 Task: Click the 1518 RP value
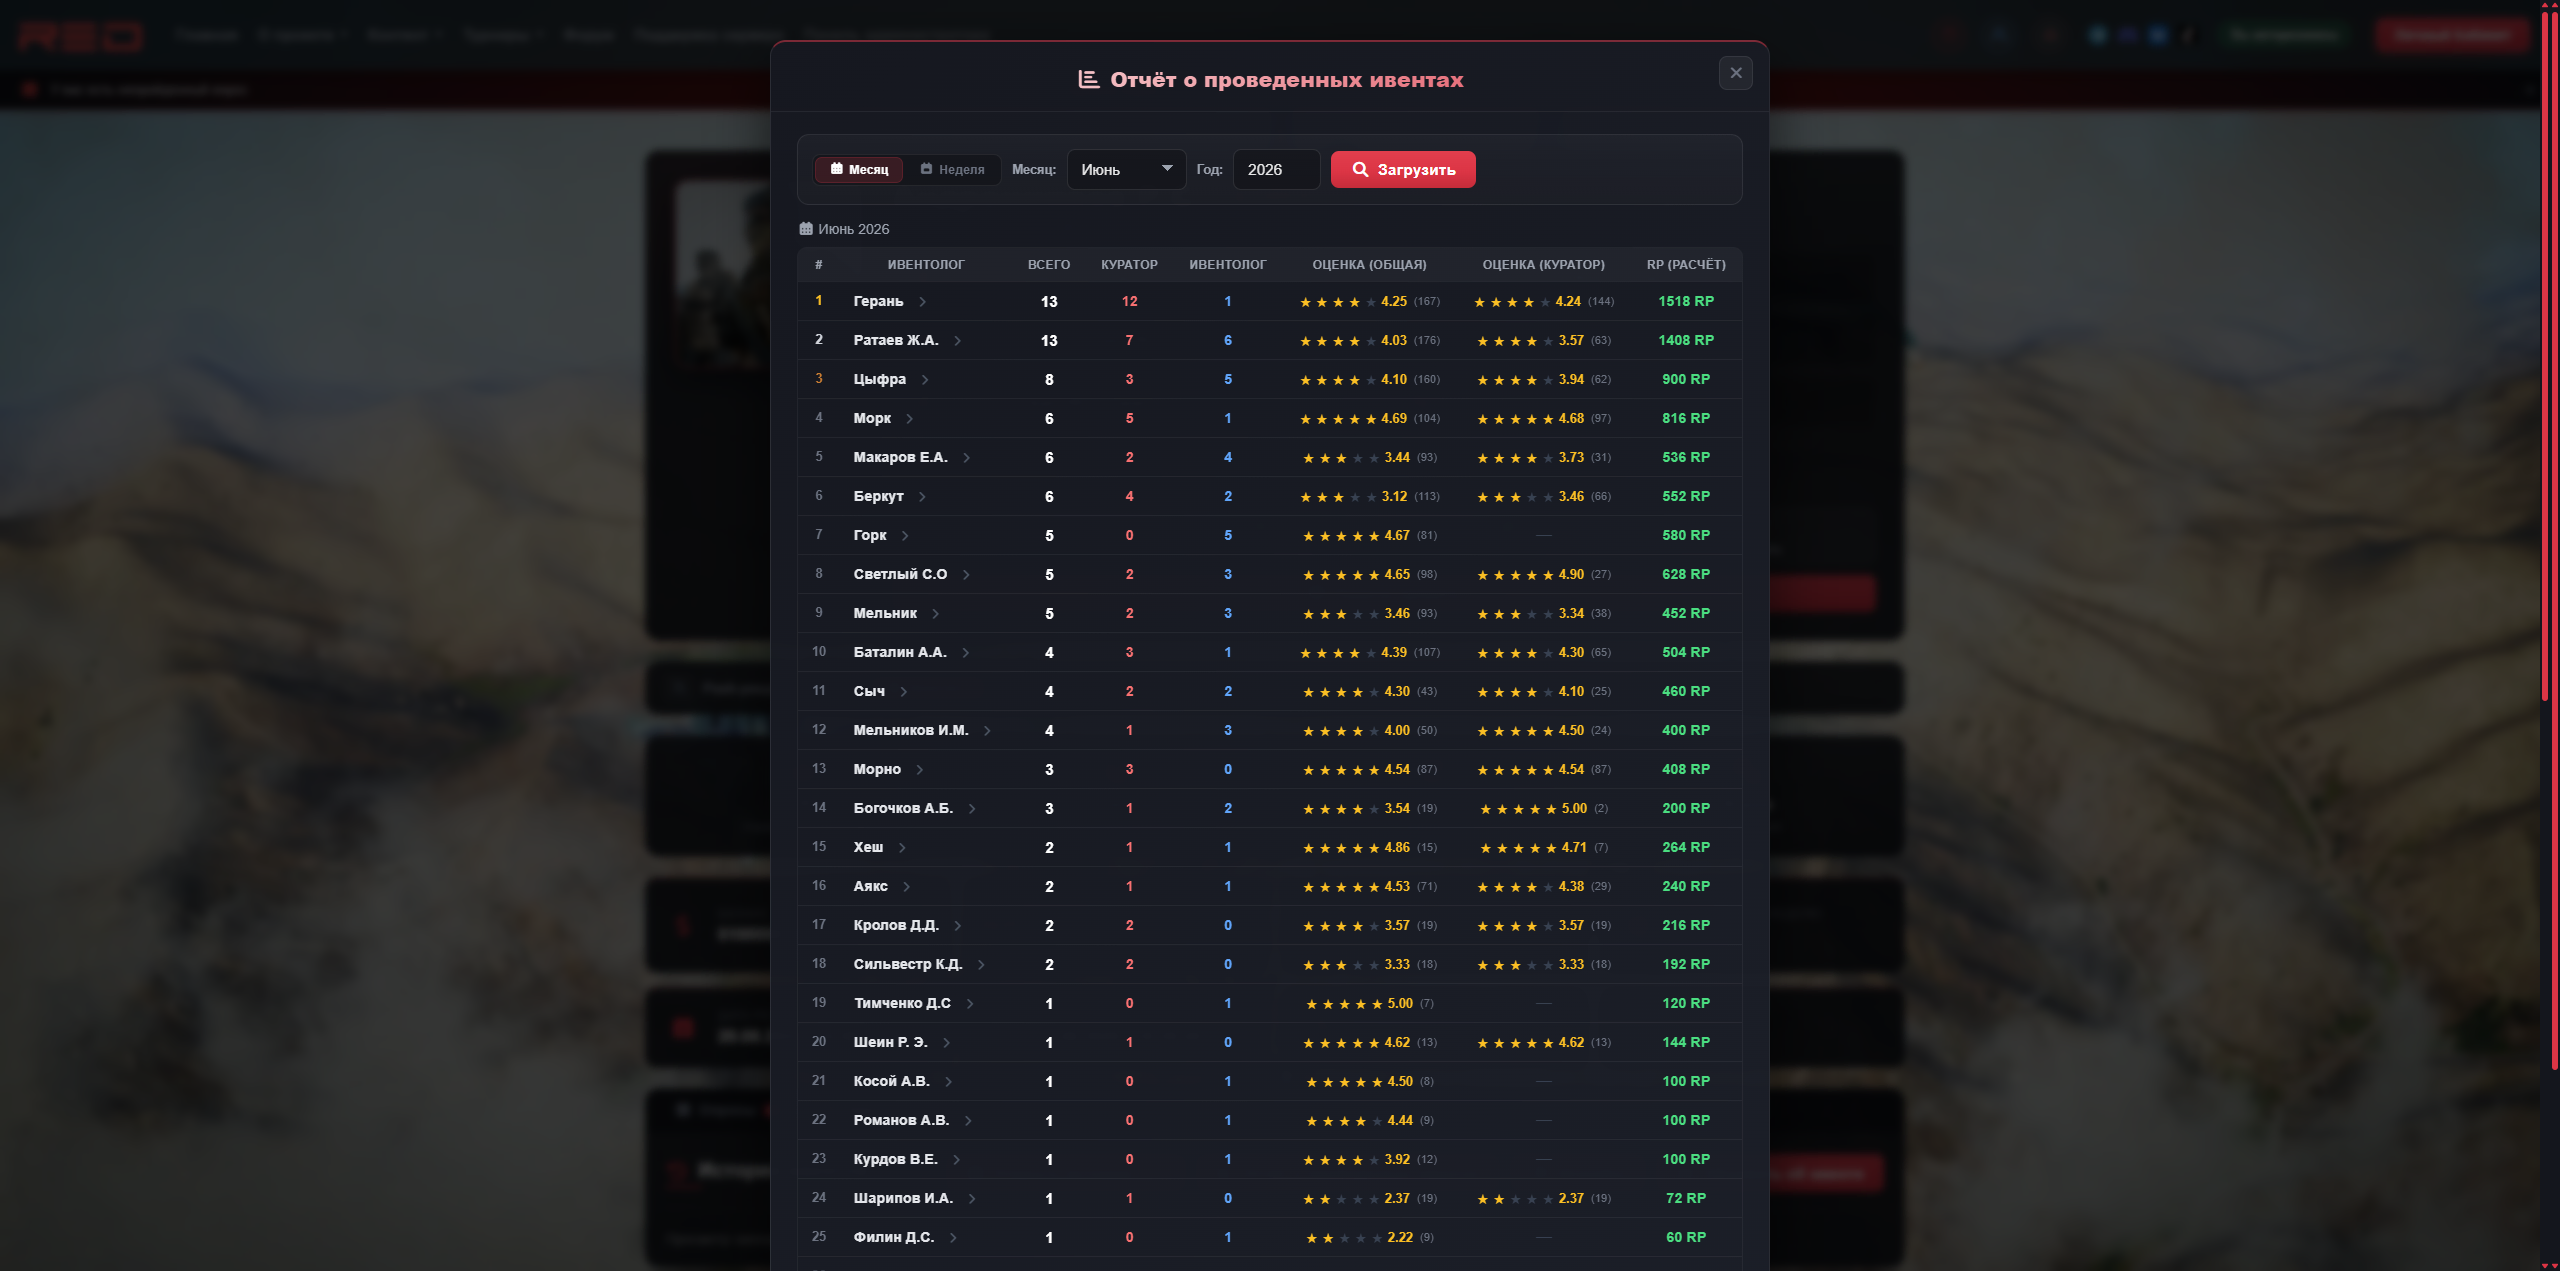(x=1686, y=301)
